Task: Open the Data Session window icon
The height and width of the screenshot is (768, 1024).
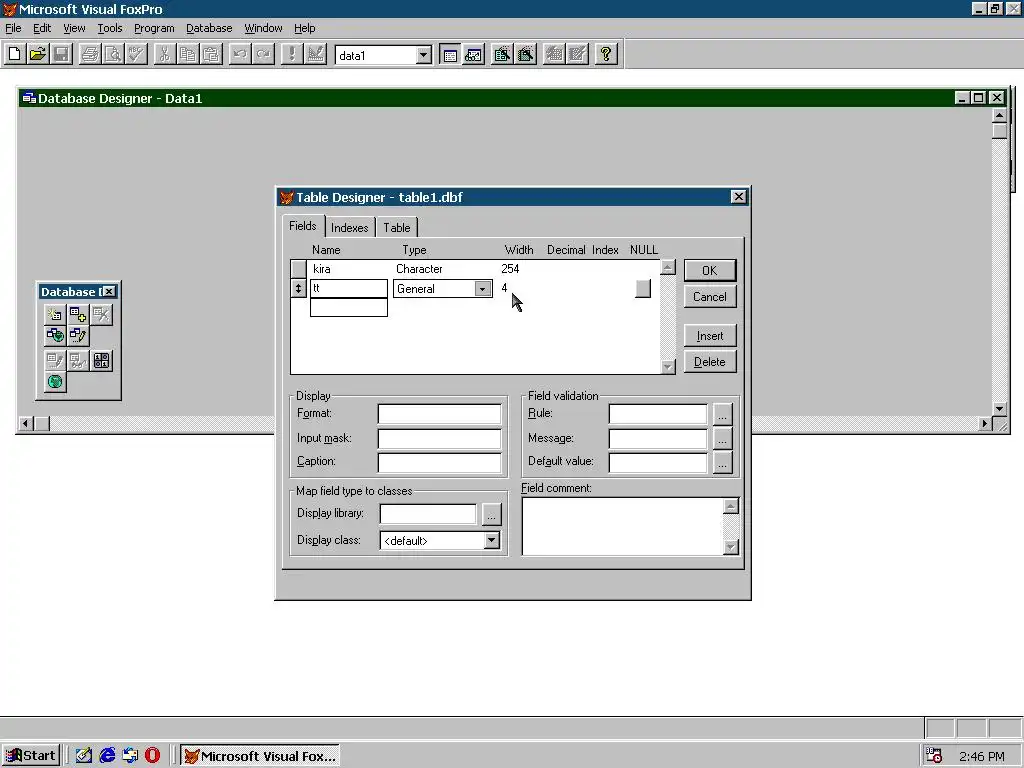Action: [473, 54]
